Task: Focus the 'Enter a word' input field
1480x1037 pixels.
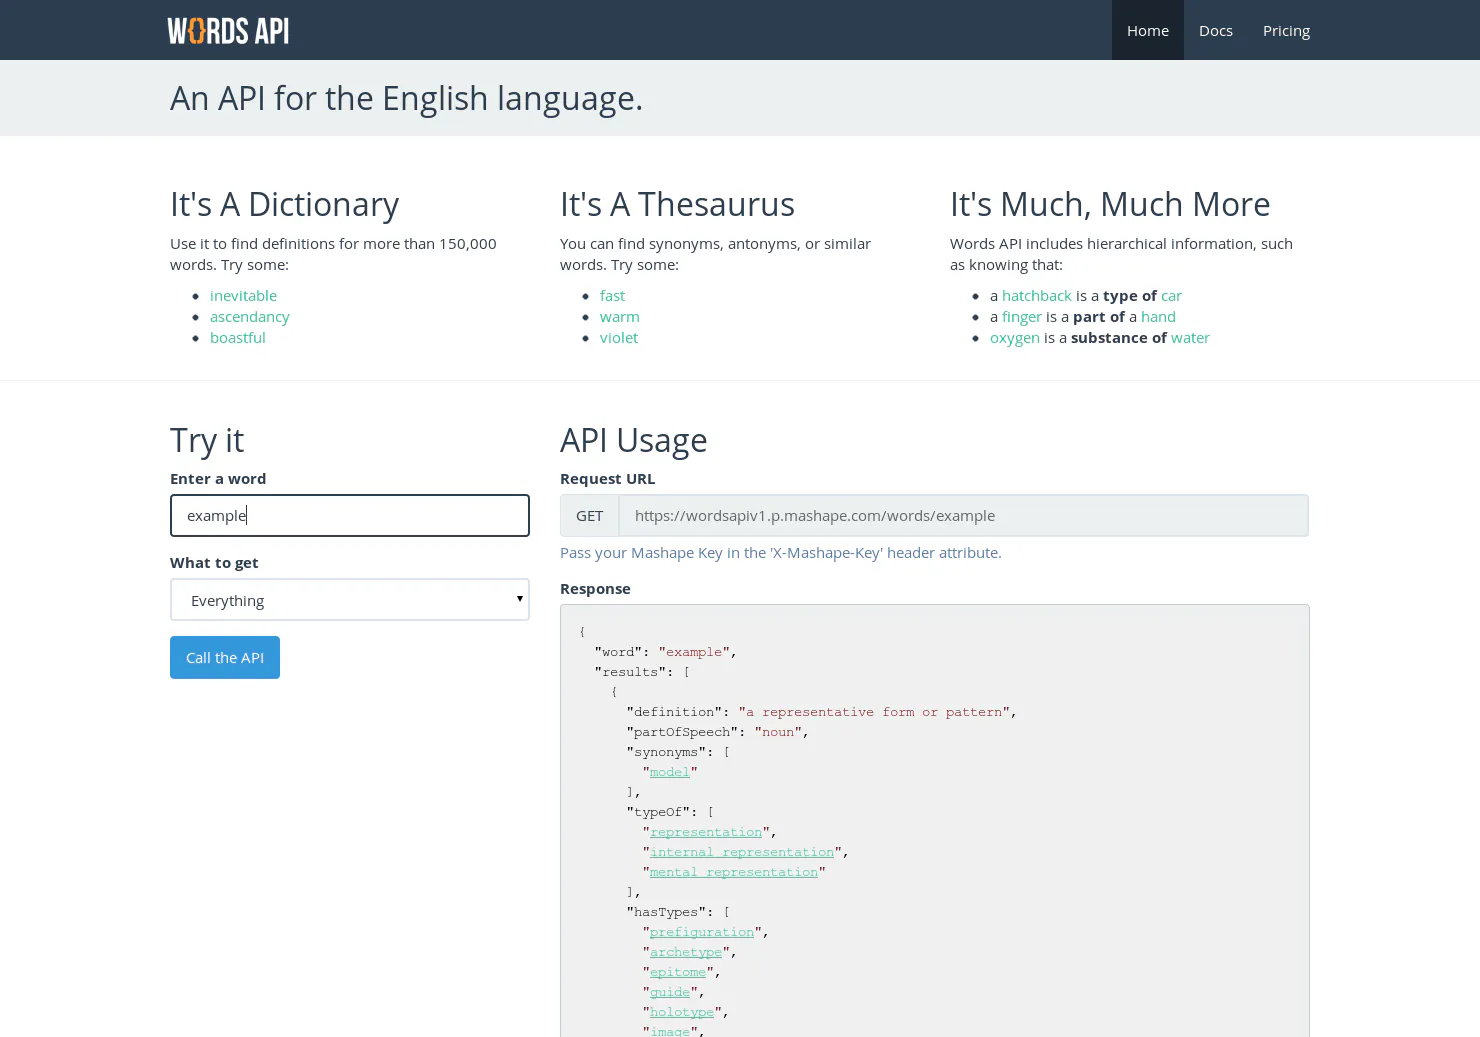Action: (x=350, y=516)
